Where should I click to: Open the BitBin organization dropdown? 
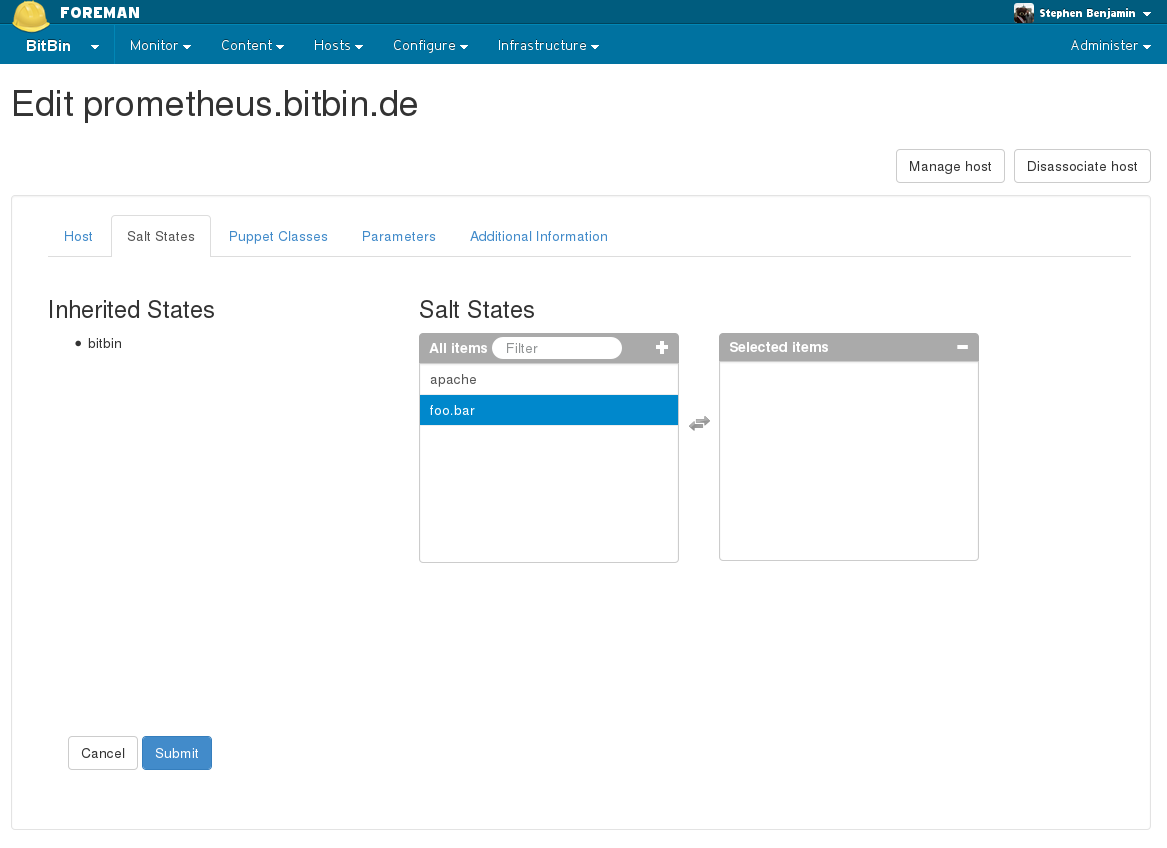click(62, 45)
